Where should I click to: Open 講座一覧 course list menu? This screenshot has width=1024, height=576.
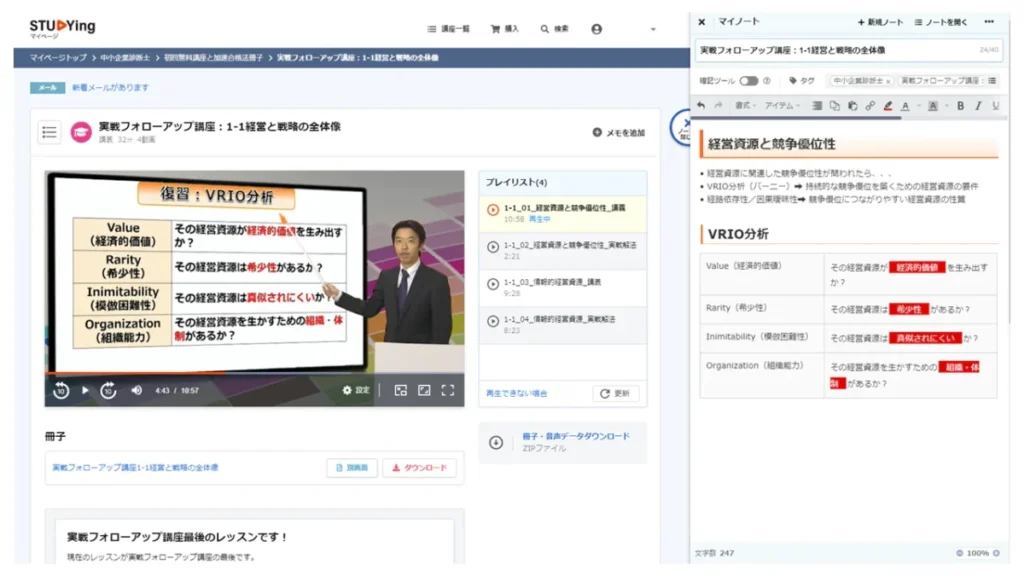point(448,29)
